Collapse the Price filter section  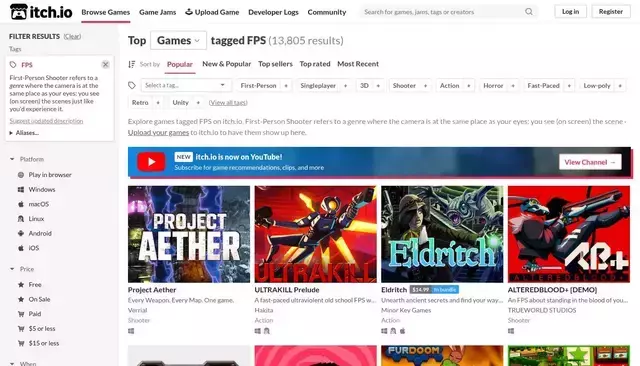point(22,269)
